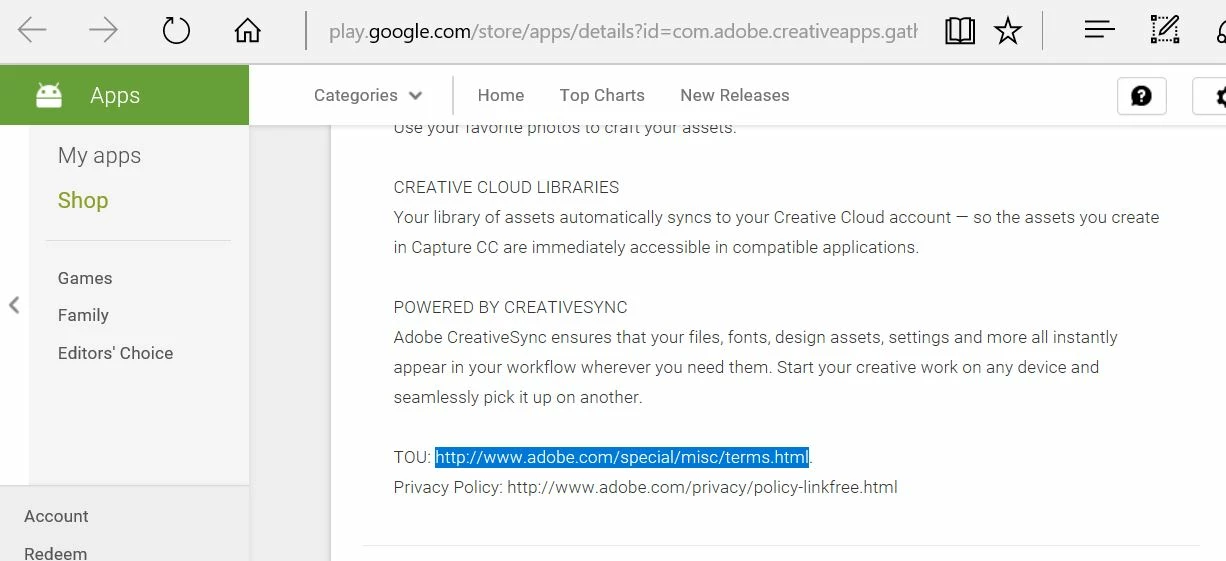
Task: Click the address bar URL field
Action: [x=622, y=32]
